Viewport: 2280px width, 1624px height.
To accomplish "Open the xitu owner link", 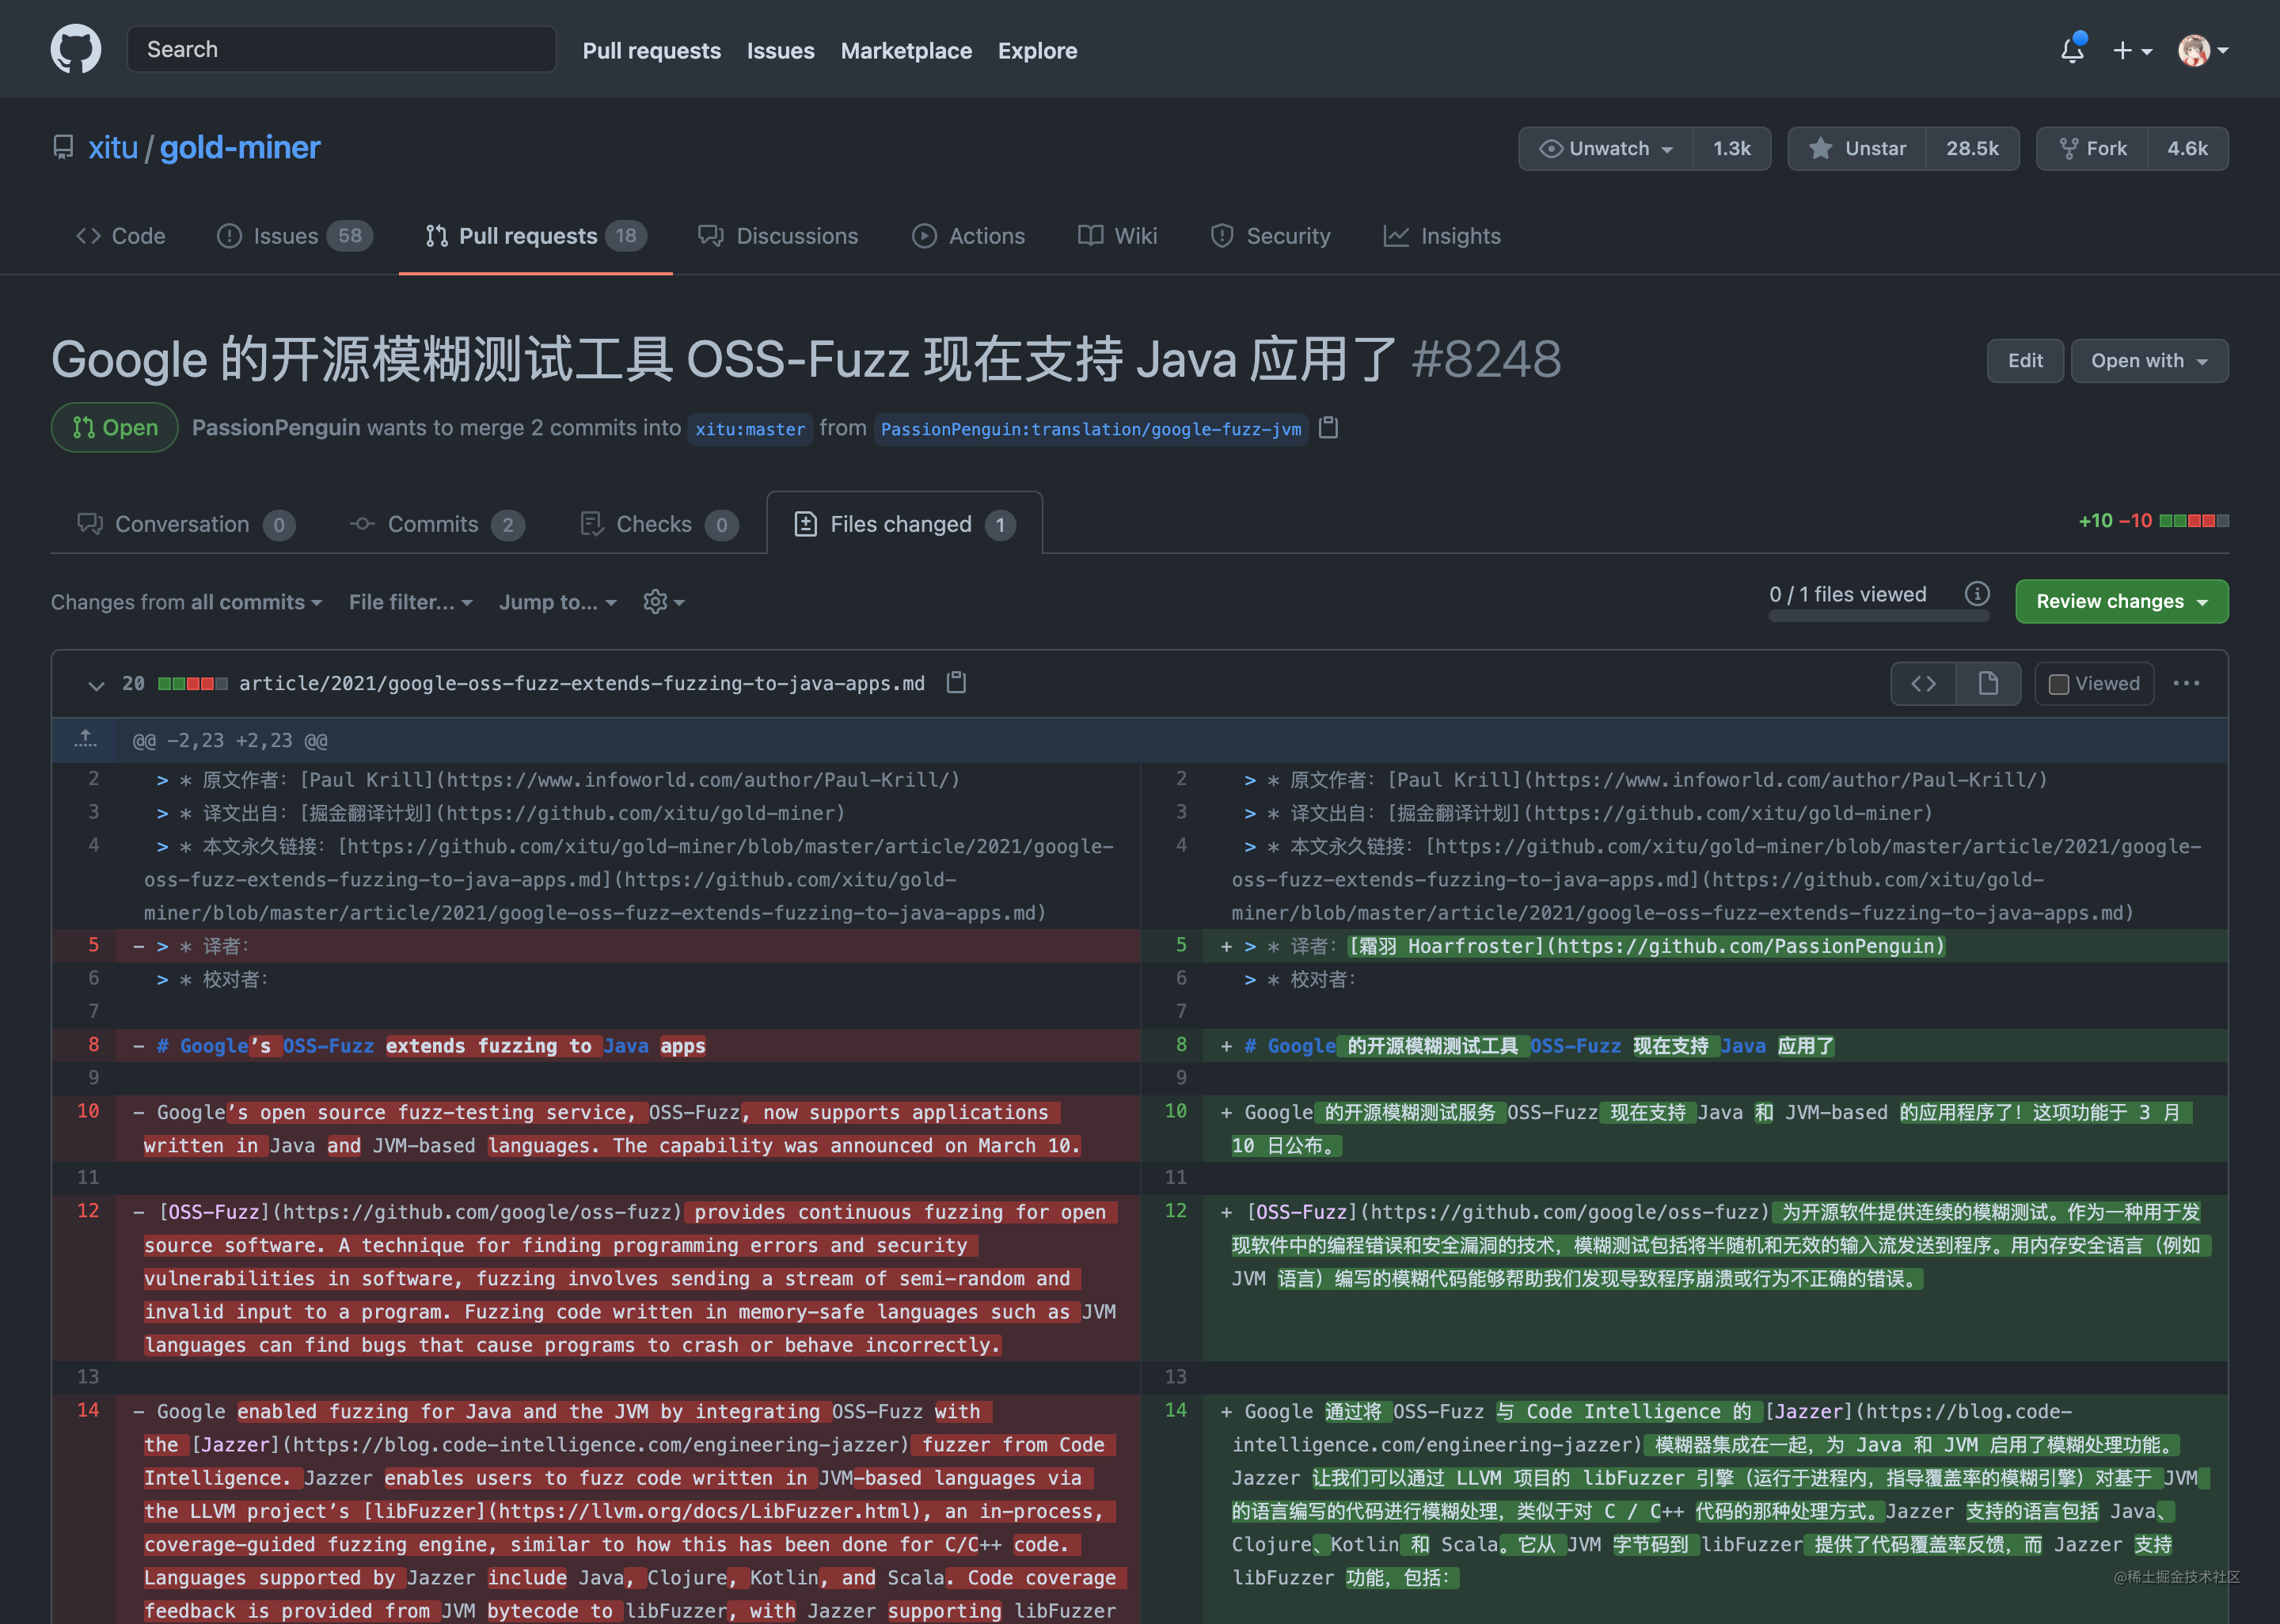I will pos(113,148).
